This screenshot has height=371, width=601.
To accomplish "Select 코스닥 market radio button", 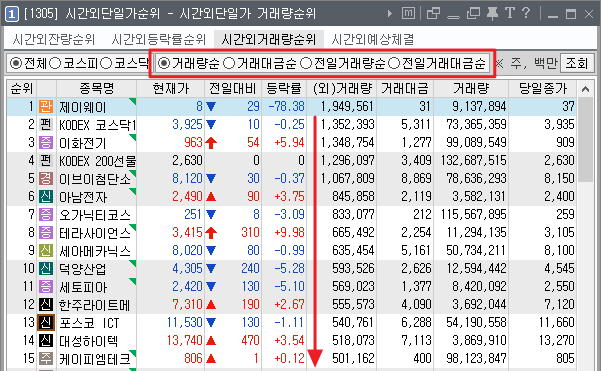I will click(x=105, y=63).
